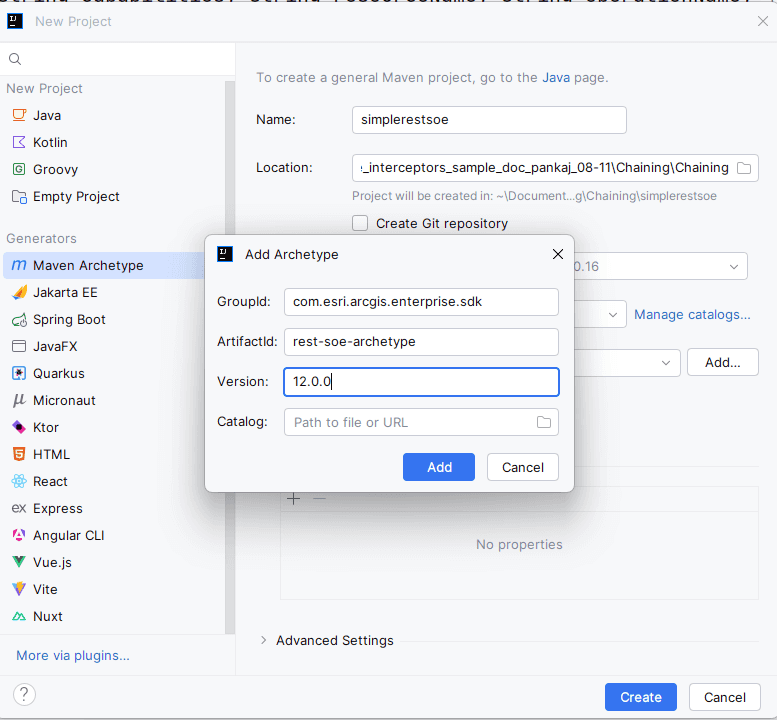This screenshot has width=777, height=720.
Task: Click the search magnifier icon
Action: [15, 59]
